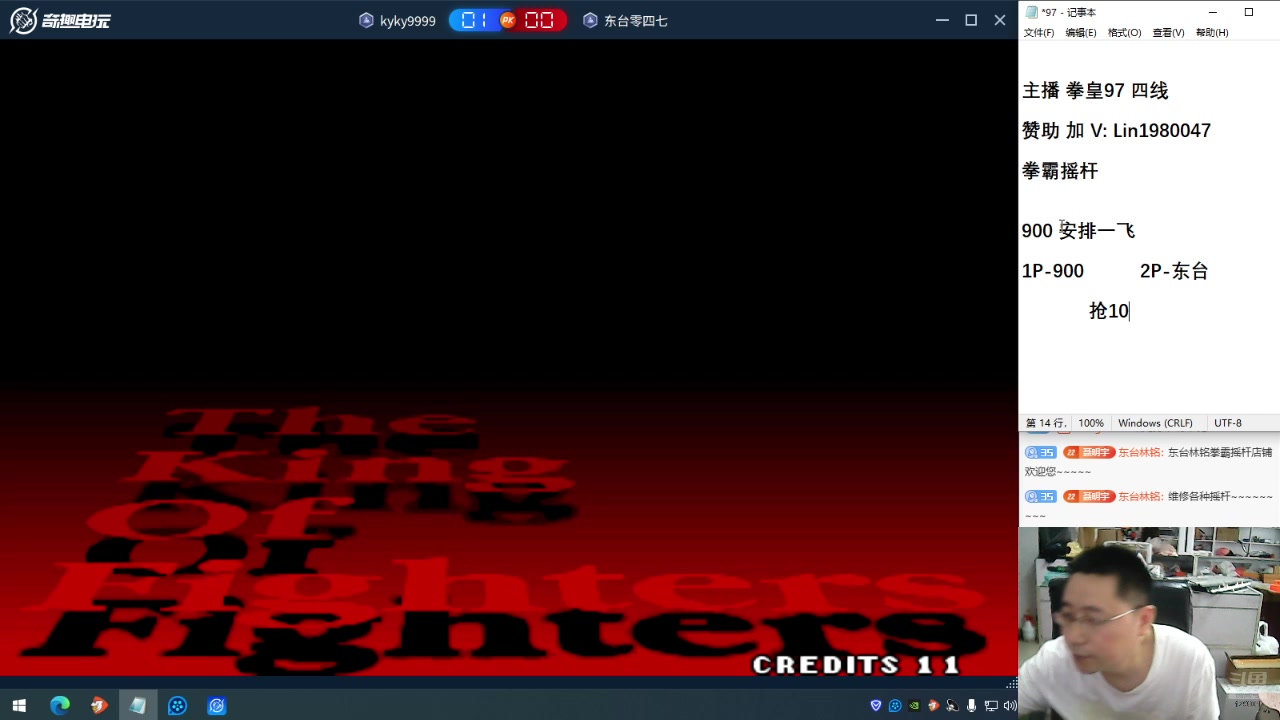Click the text 2P-东台 in Notepad
Image resolution: width=1280 pixels, height=720 pixels.
point(1174,271)
